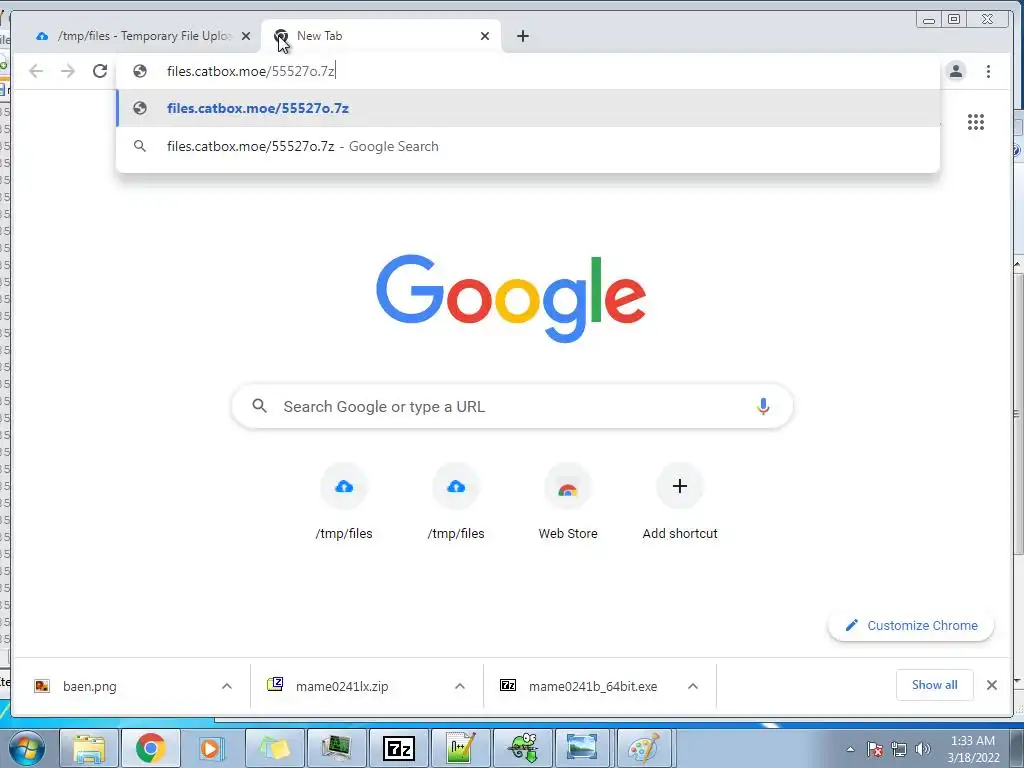Image resolution: width=1024 pixels, height=768 pixels.
Task: Open the green chameleon taskbar icon
Action: point(523,748)
